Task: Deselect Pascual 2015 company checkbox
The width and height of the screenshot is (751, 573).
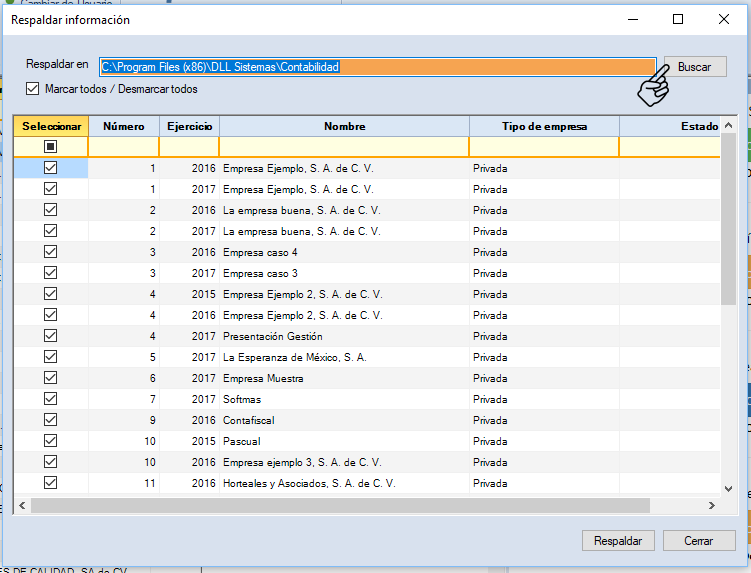Action: click(x=51, y=441)
